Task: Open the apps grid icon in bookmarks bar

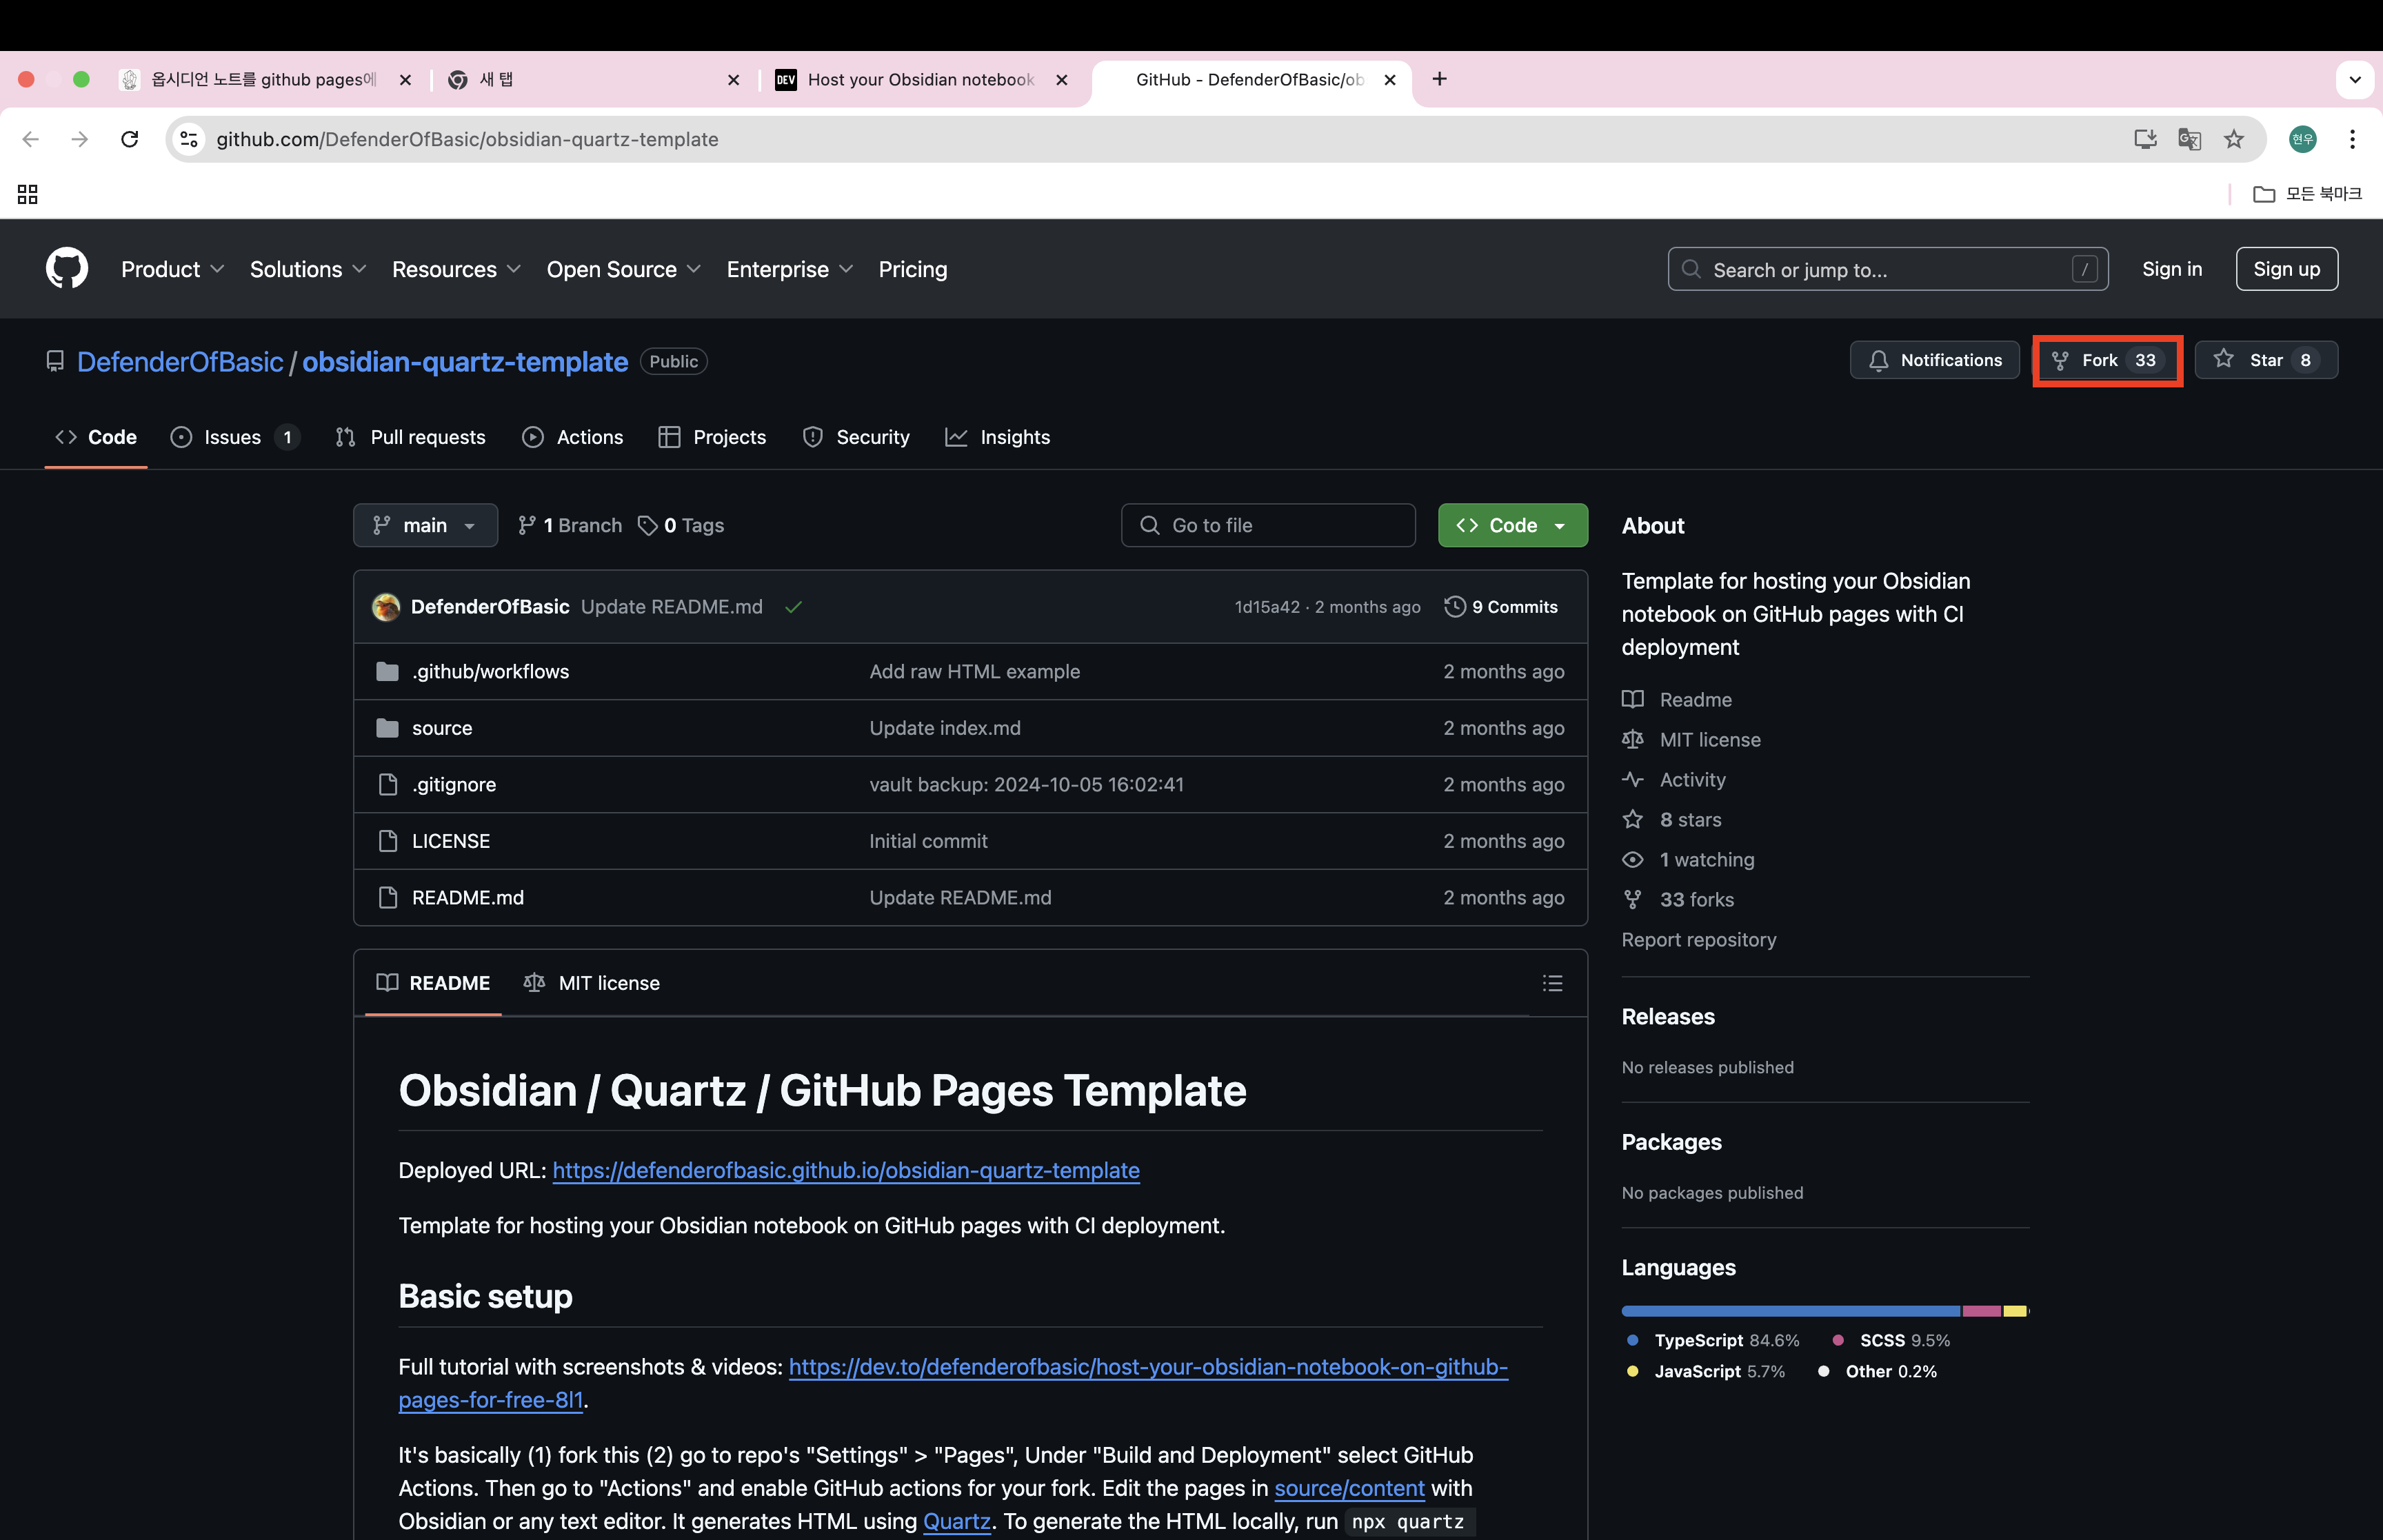Action: click(28, 194)
